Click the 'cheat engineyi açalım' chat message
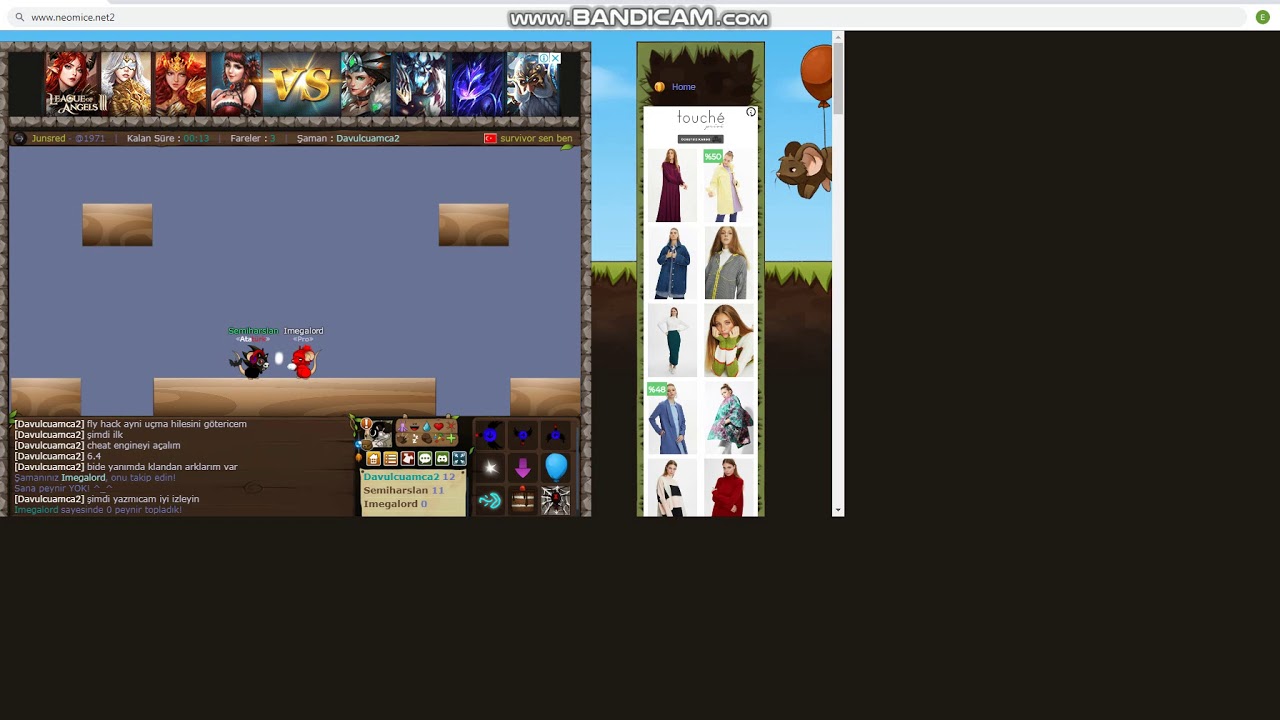Image resolution: width=1280 pixels, height=720 pixels. 134,445
